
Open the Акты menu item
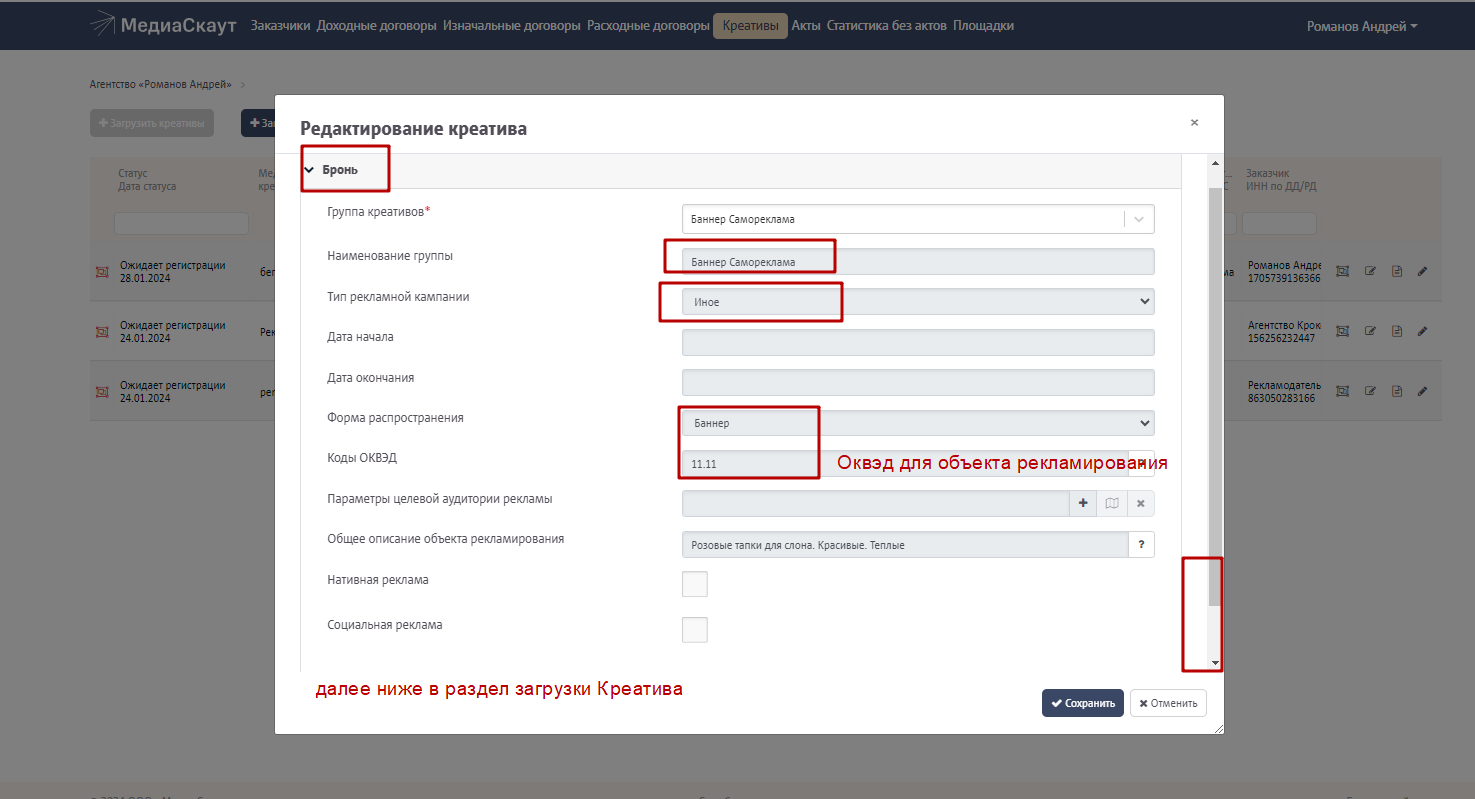[x=806, y=26]
